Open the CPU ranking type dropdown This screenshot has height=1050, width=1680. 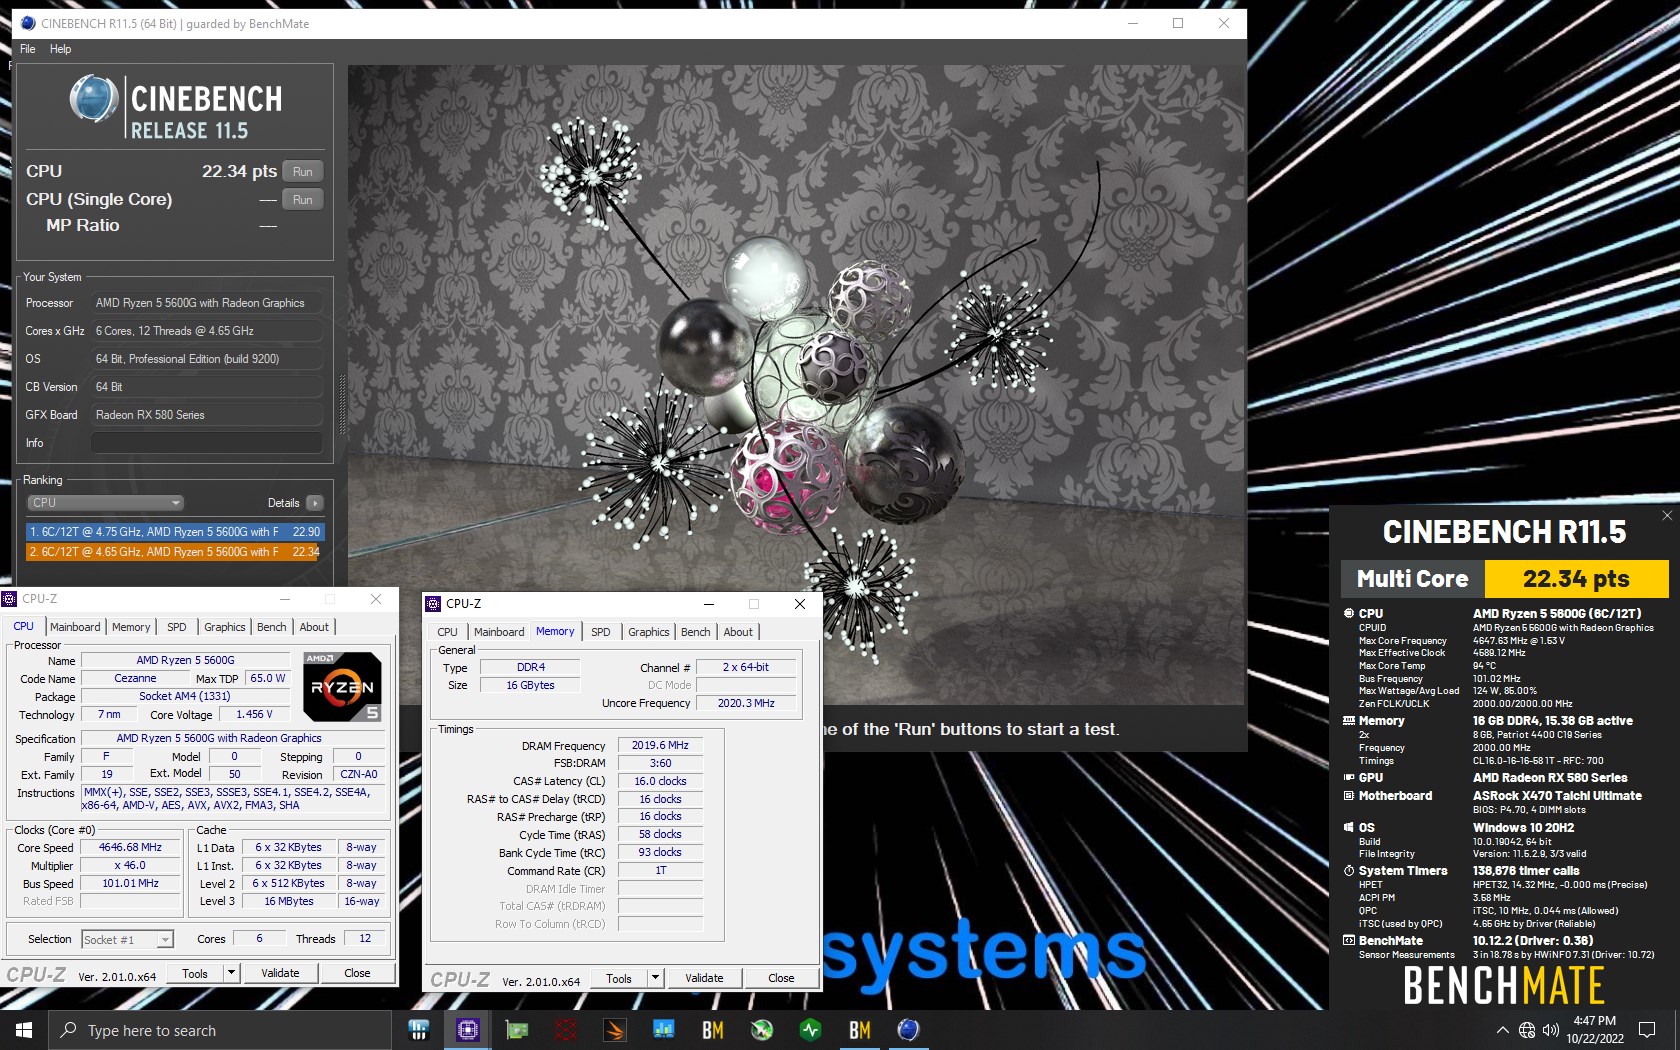pos(105,503)
